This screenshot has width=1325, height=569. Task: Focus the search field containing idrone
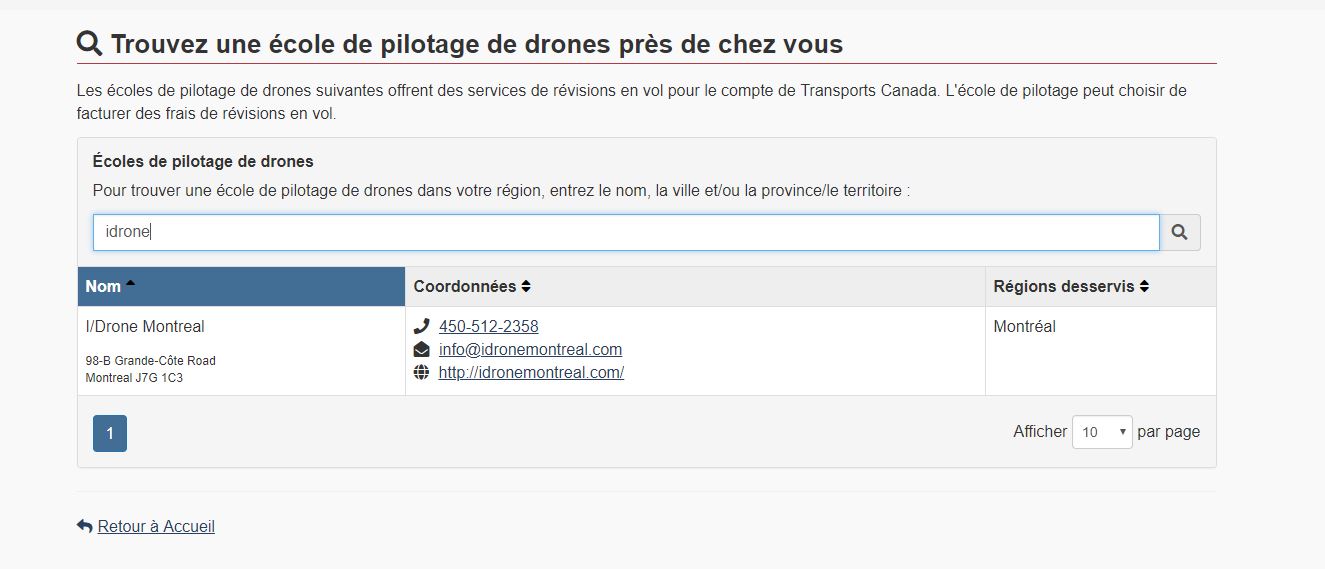tap(626, 232)
